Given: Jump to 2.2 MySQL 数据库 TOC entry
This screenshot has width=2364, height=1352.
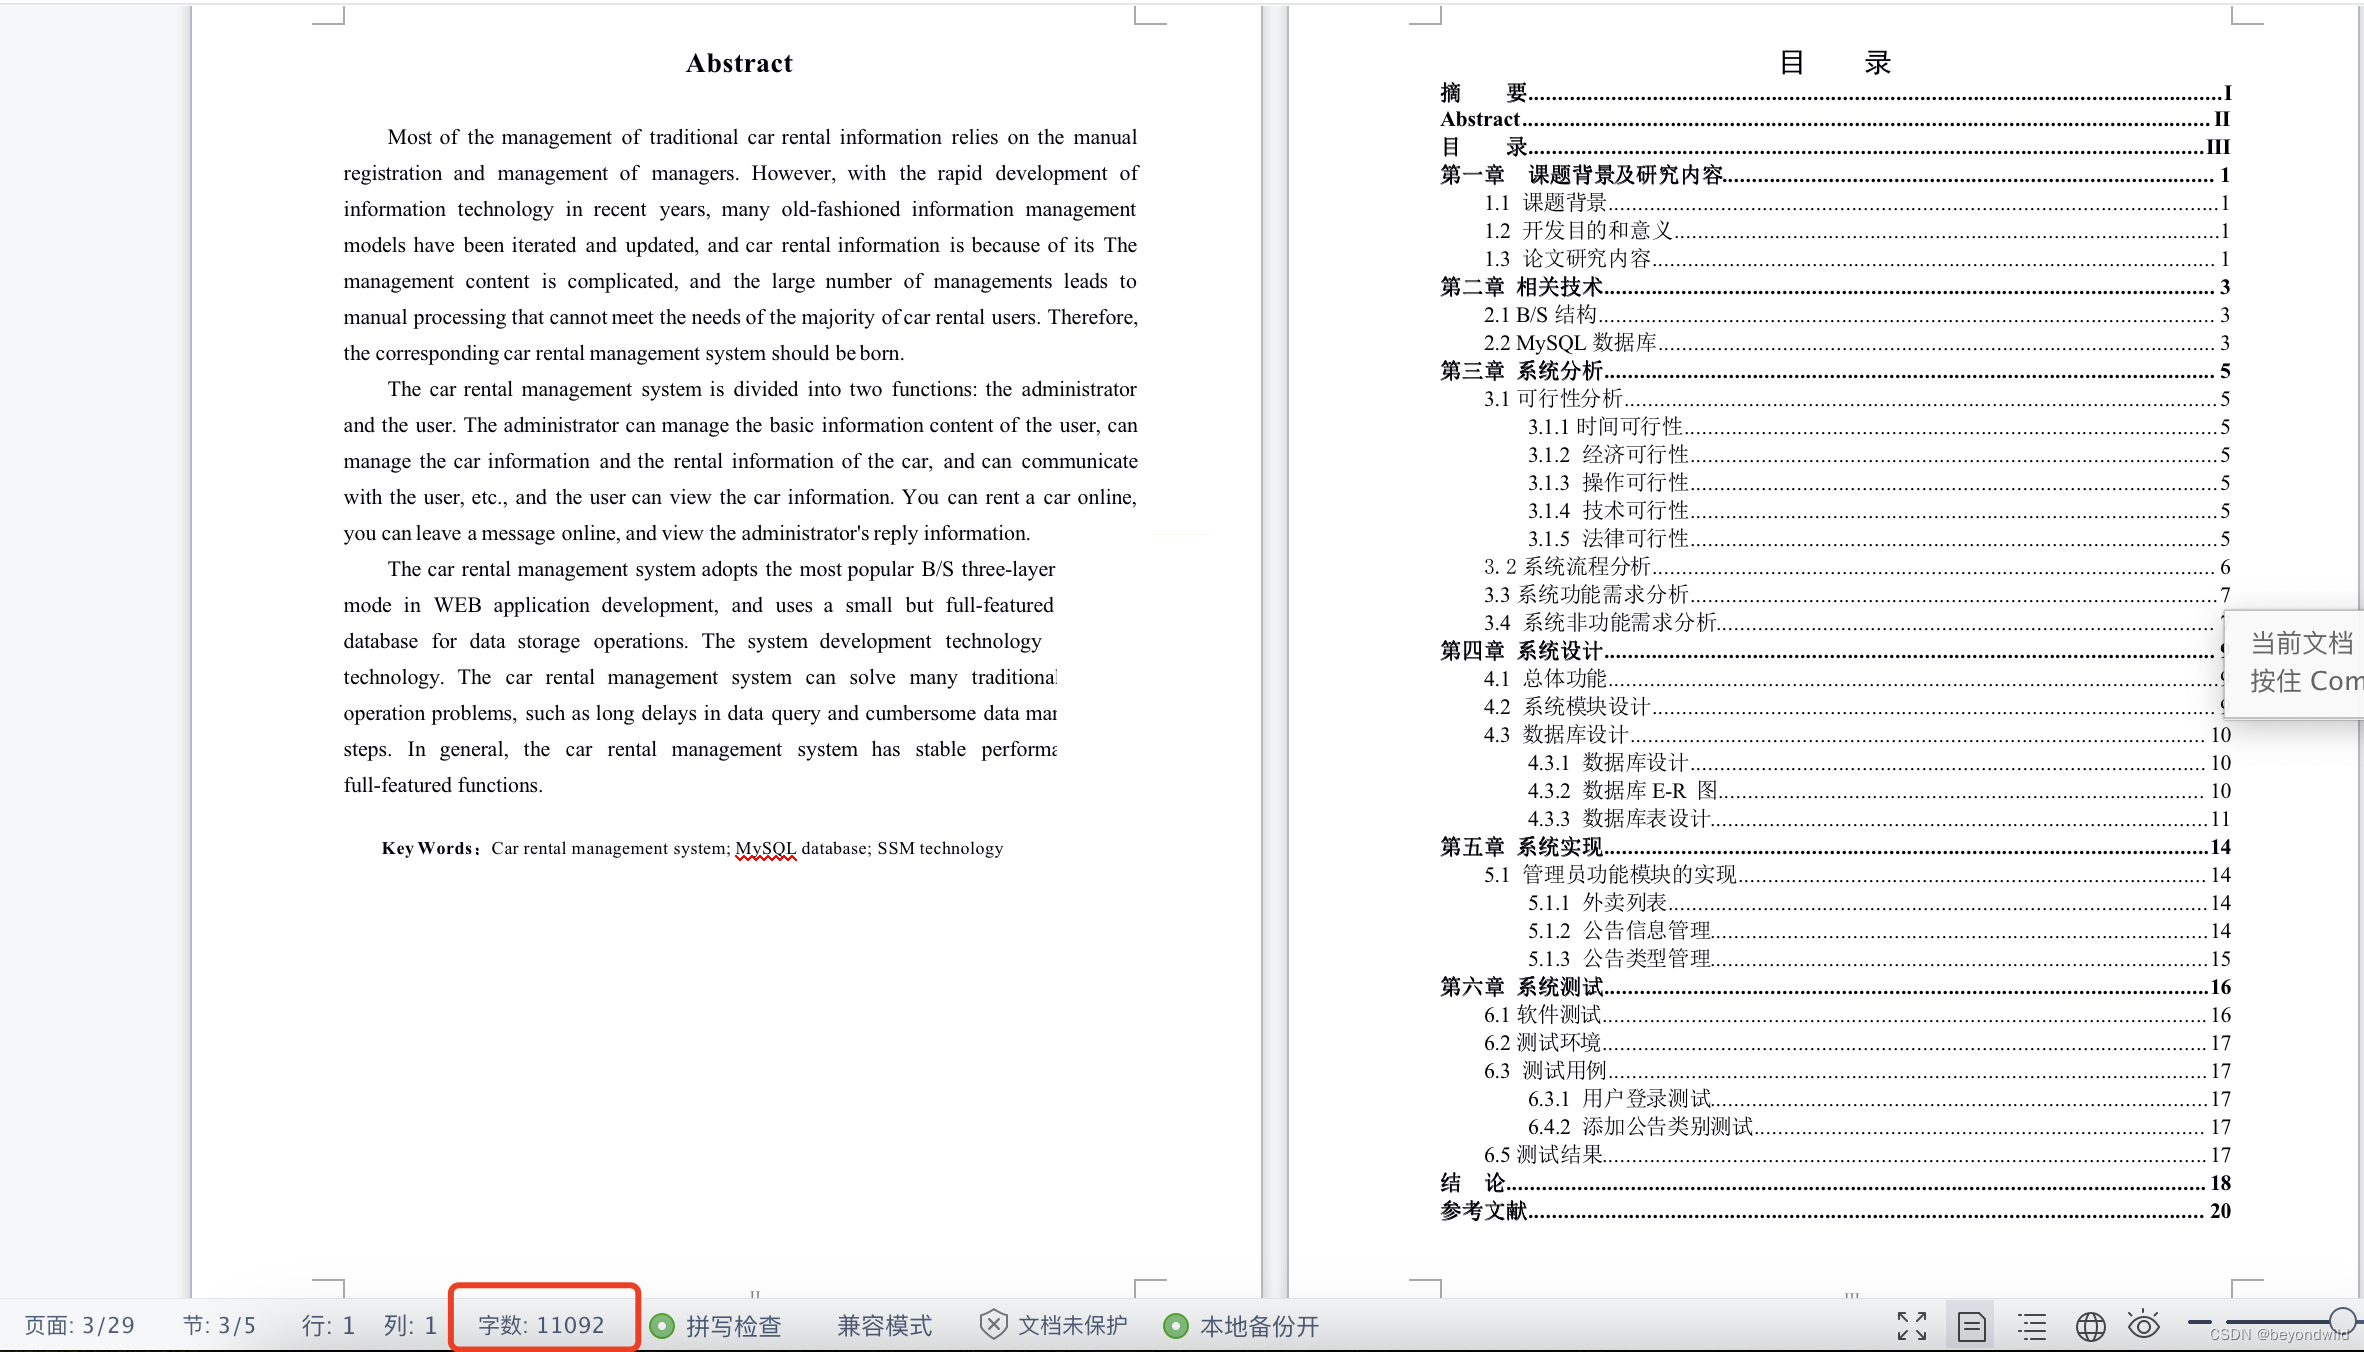Looking at the screenshot, I should pyautogui.click(x=1570, y=343).
